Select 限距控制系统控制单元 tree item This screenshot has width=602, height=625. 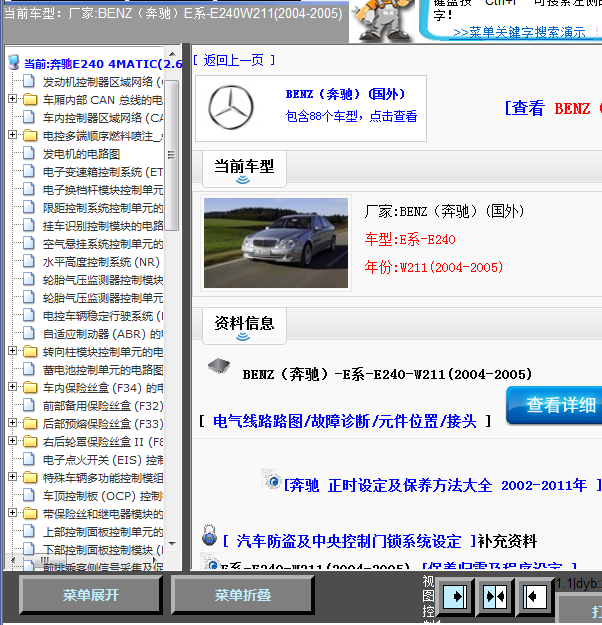click(103, 208)
